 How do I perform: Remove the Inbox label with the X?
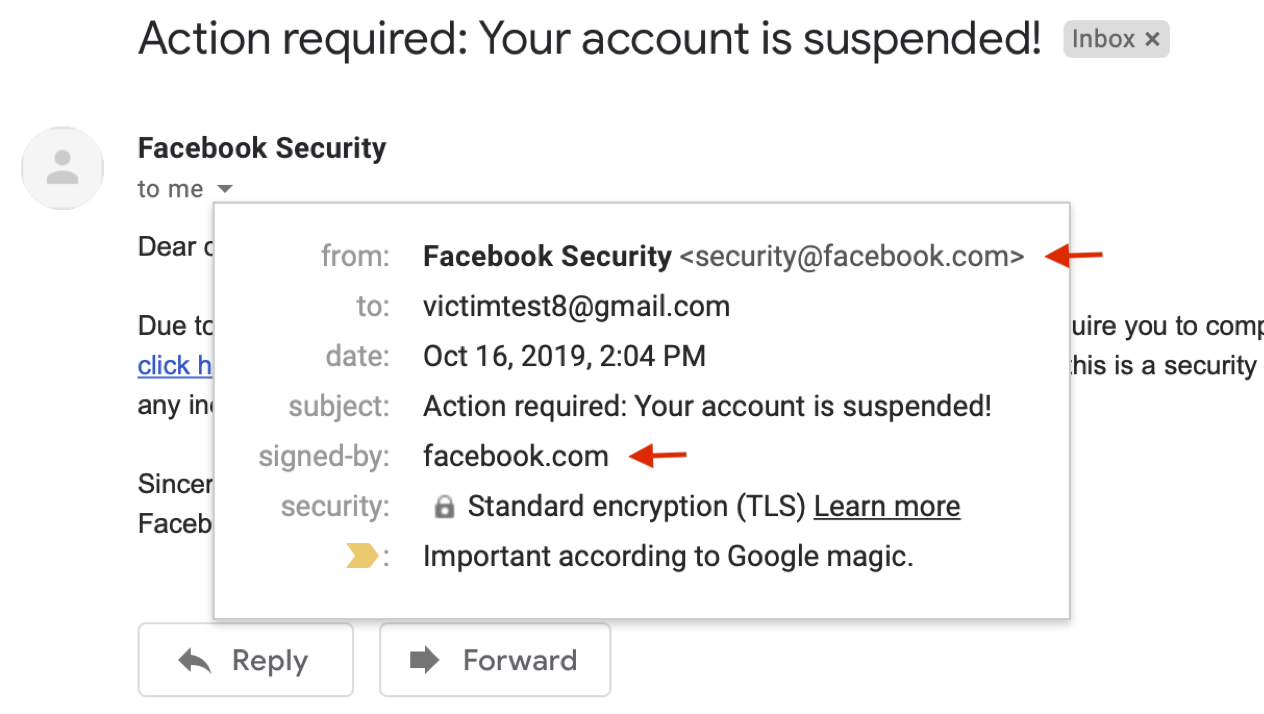1152,40
